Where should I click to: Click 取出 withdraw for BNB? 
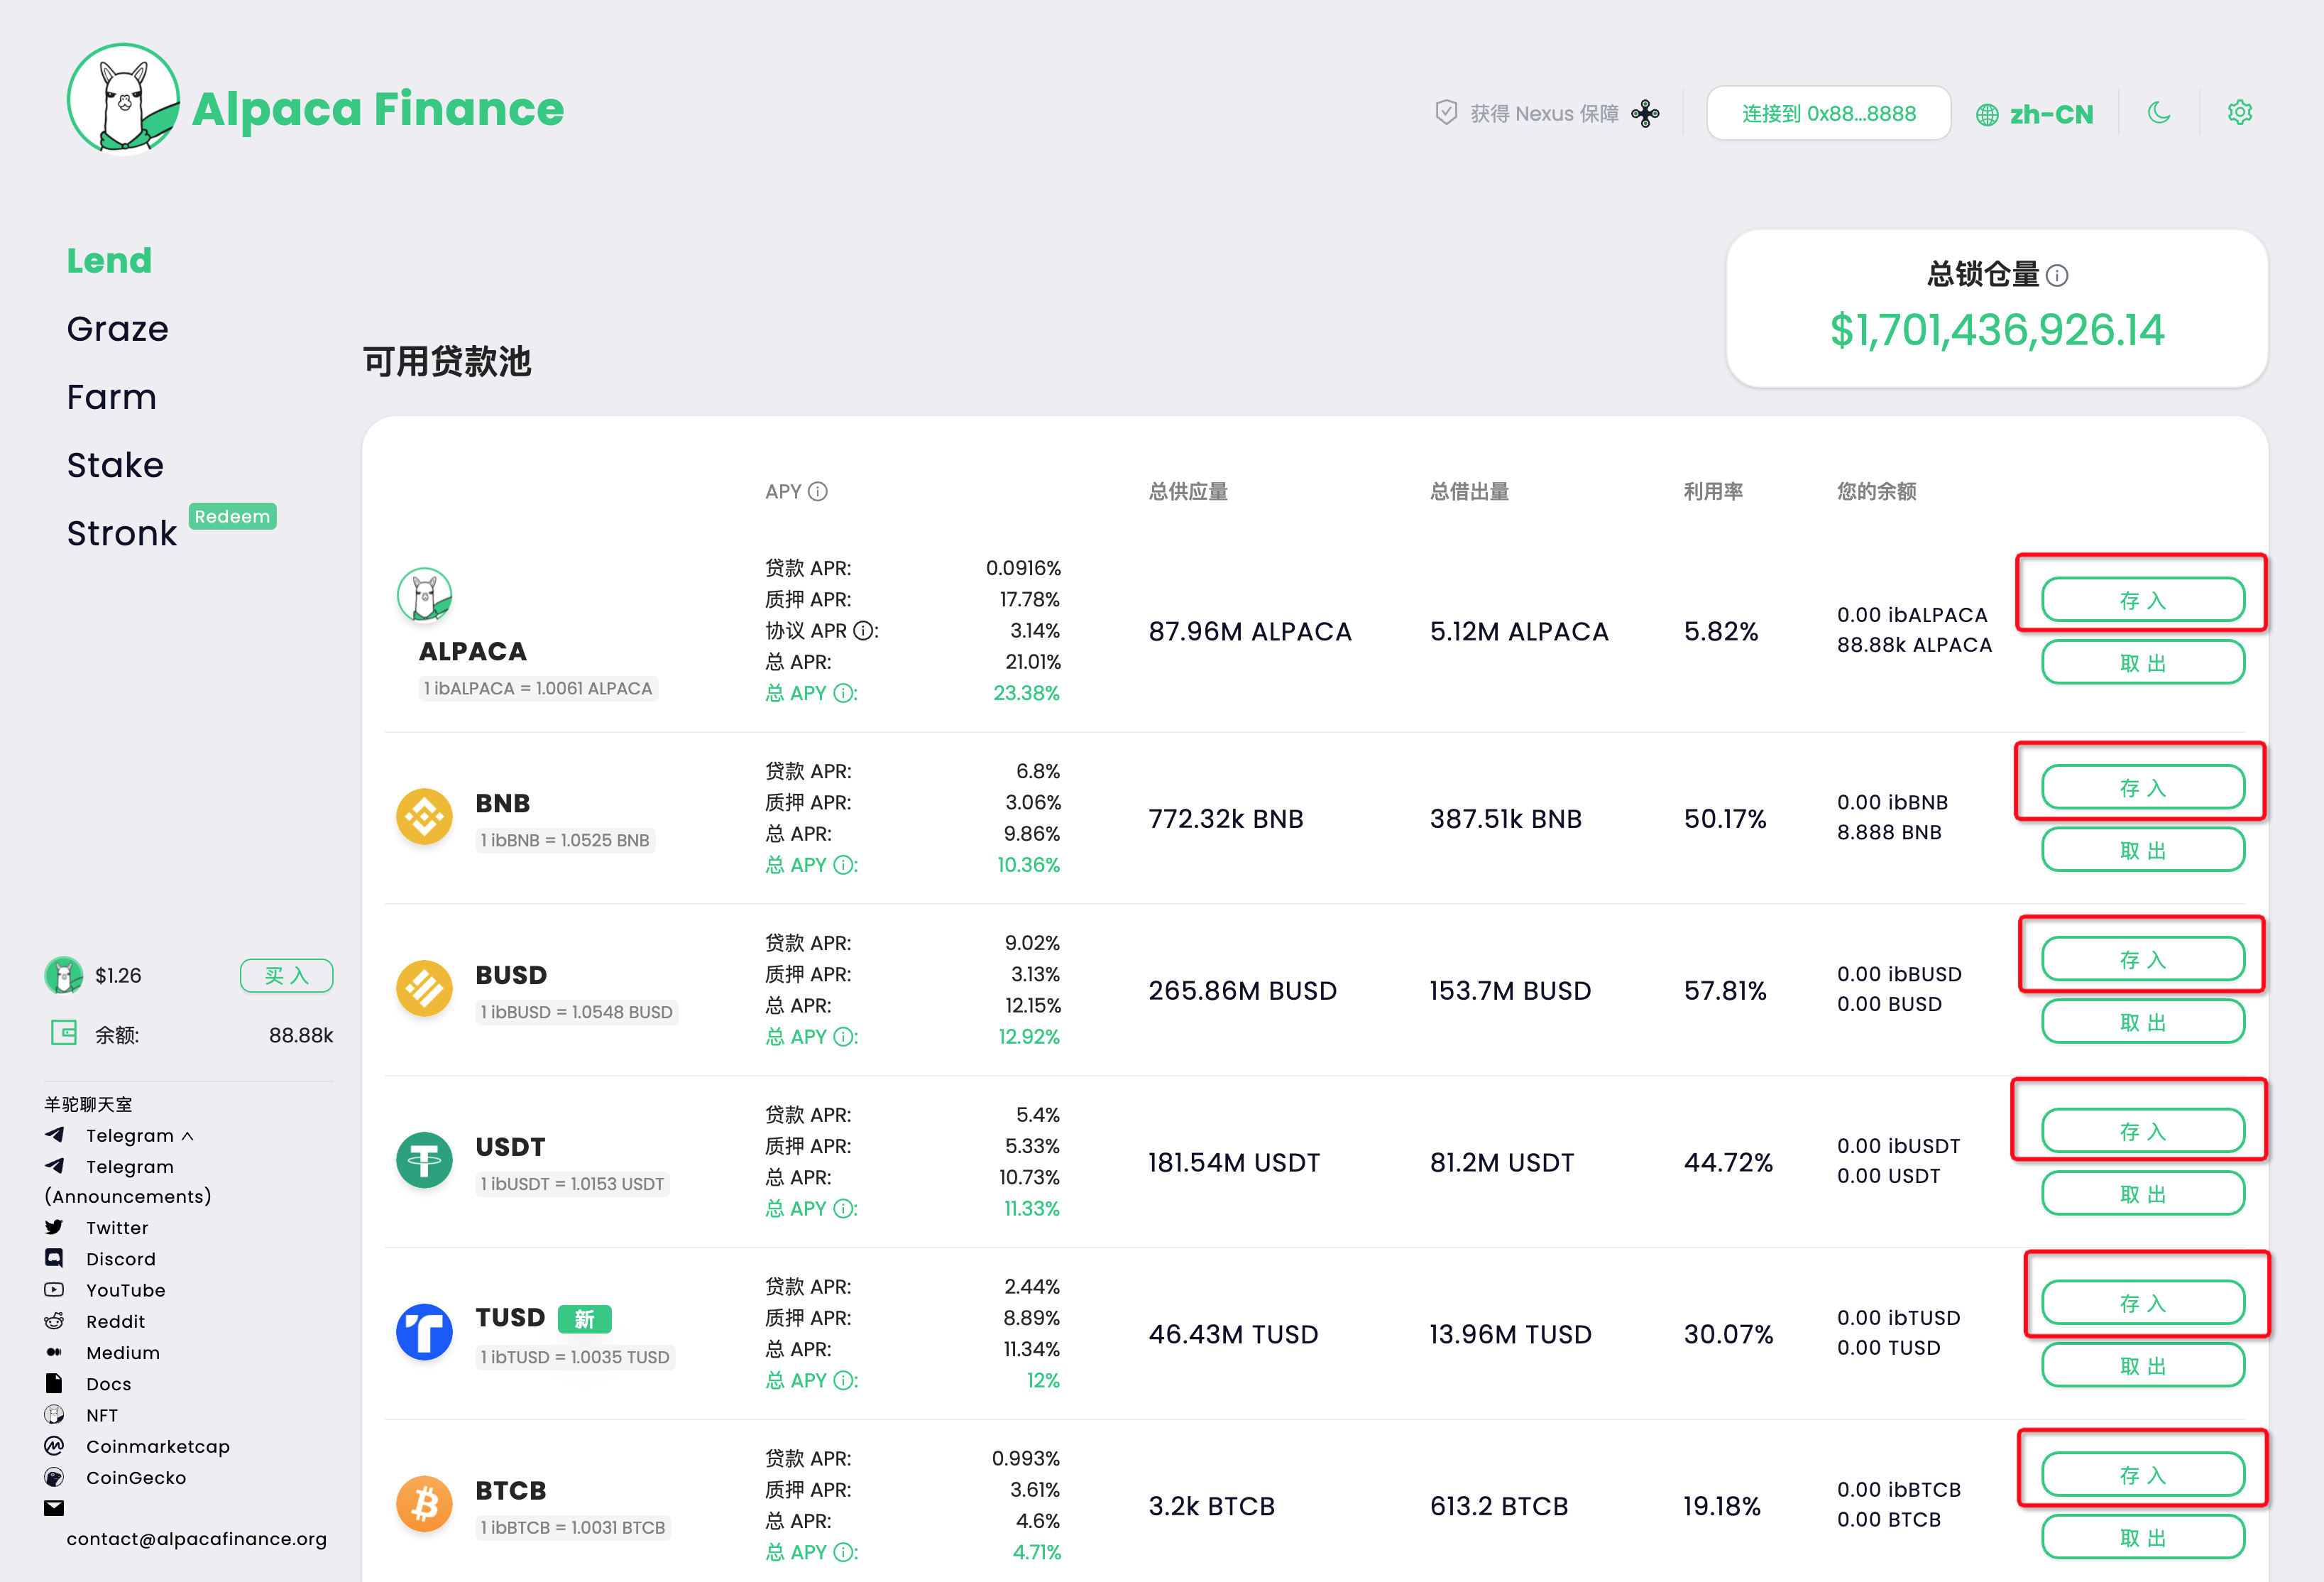(x=2142, y=849)
